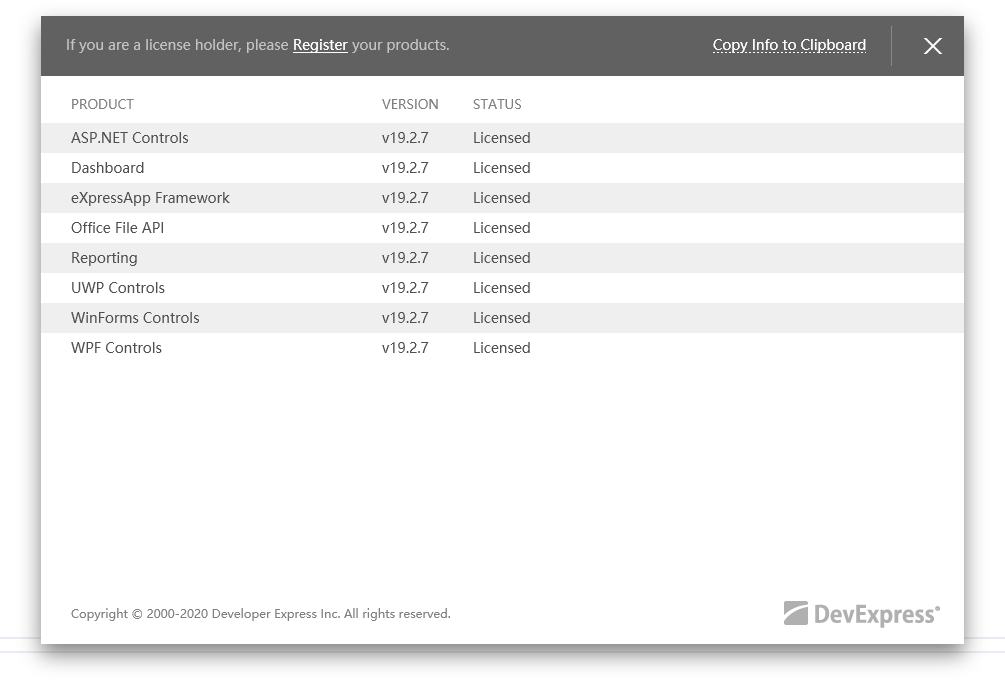This screenshot has height=680, width=1005.
Task: Click version v19.2.7 of Dashboard
Action: [405, 168]
